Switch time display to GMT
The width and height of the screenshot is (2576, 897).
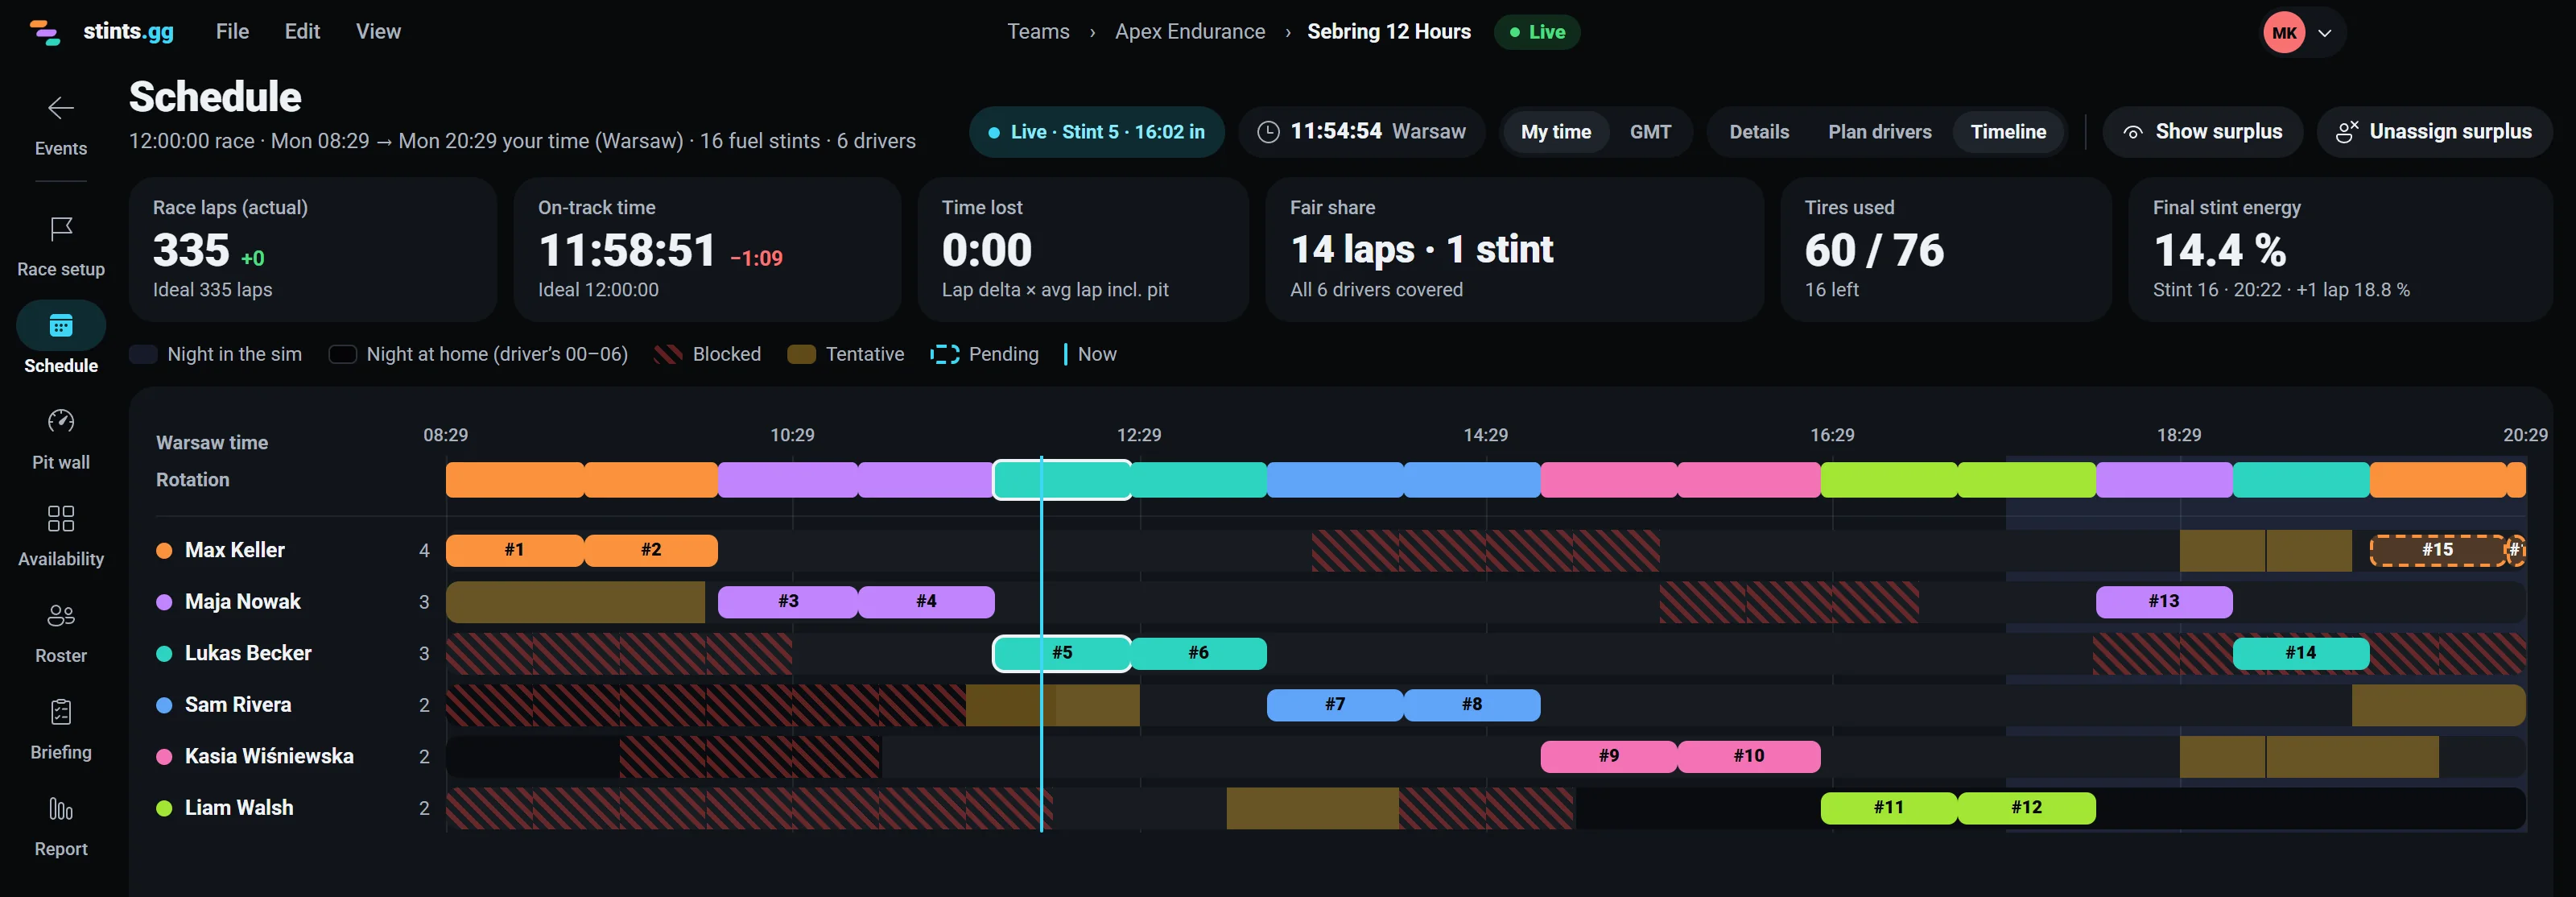click(1650, 132)
